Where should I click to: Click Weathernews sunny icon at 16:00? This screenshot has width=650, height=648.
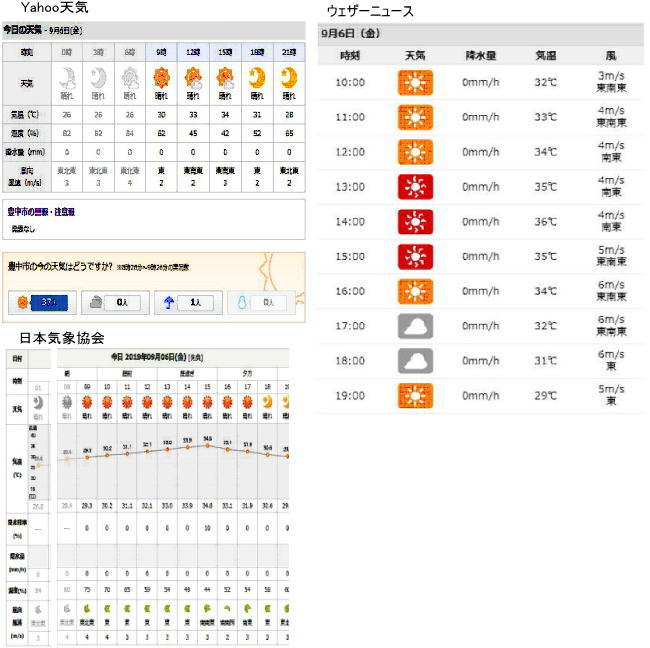click(x=415, y=291)
